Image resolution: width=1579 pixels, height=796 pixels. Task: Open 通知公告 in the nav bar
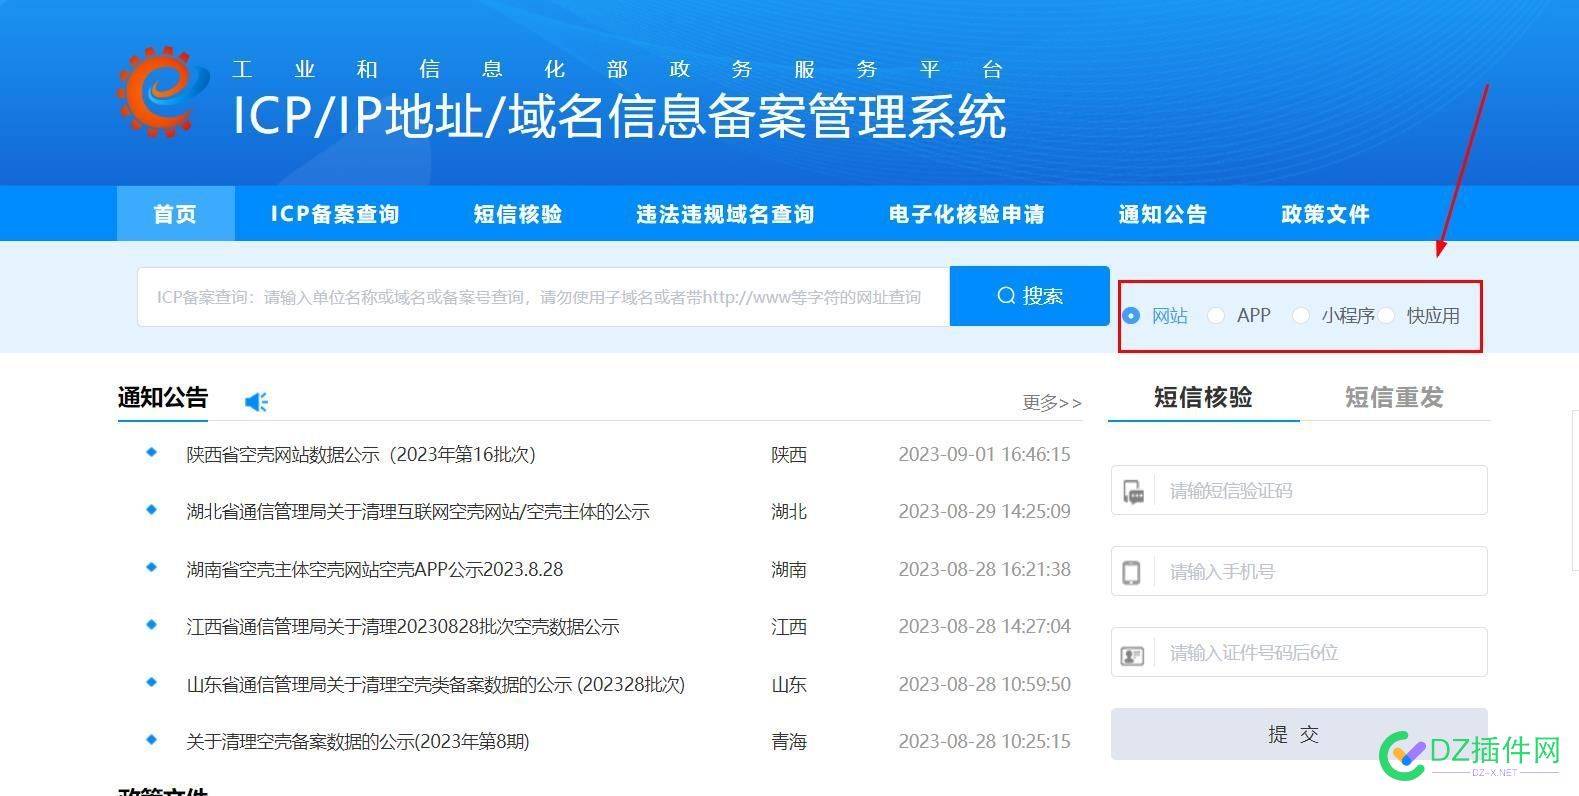point(1163,214)
